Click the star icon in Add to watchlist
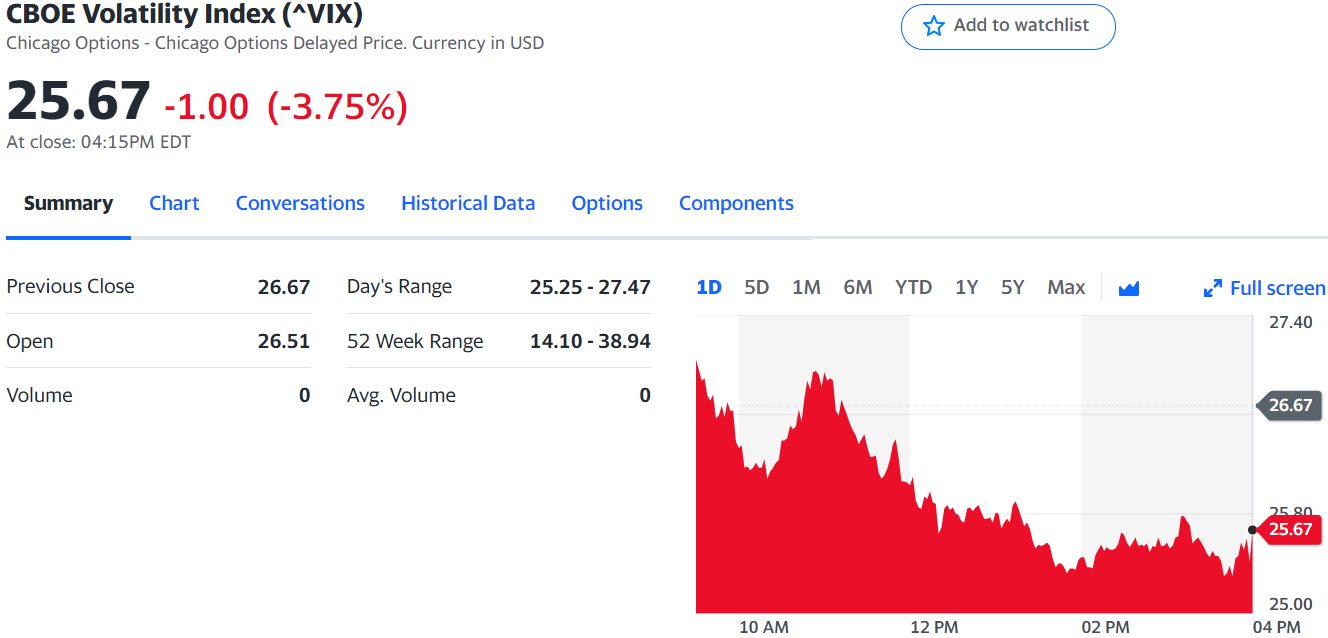The width and height of the screenshot is (1328, 638). point(933,26)
